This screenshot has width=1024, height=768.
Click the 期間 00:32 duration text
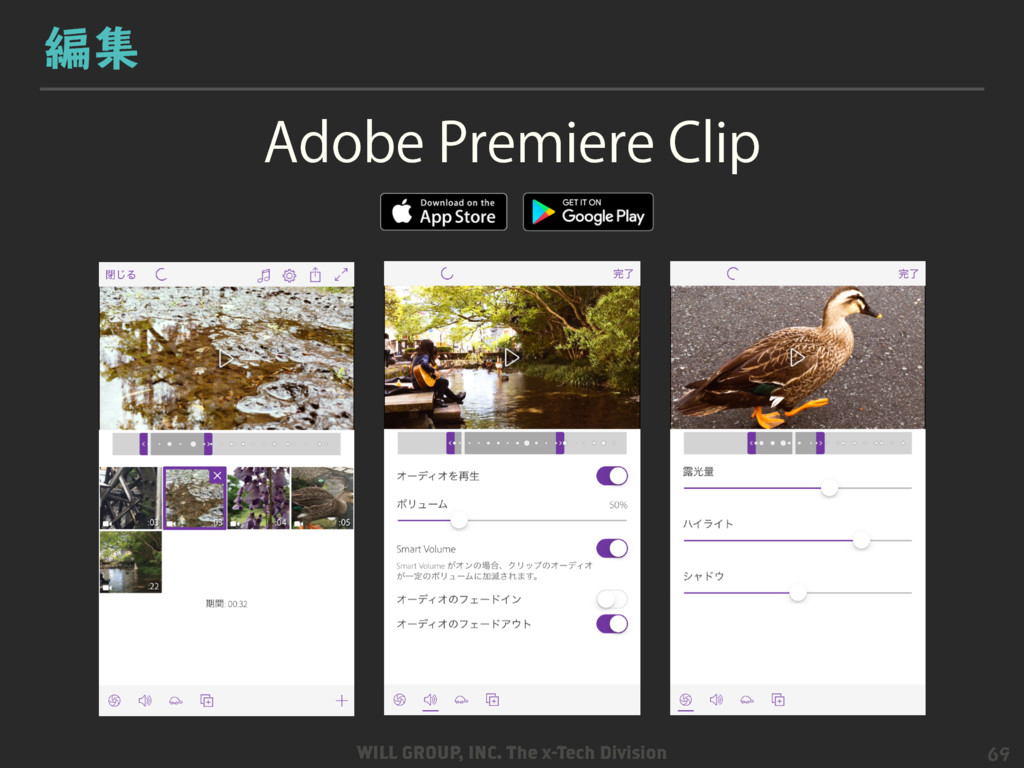(x=227, y=604)
